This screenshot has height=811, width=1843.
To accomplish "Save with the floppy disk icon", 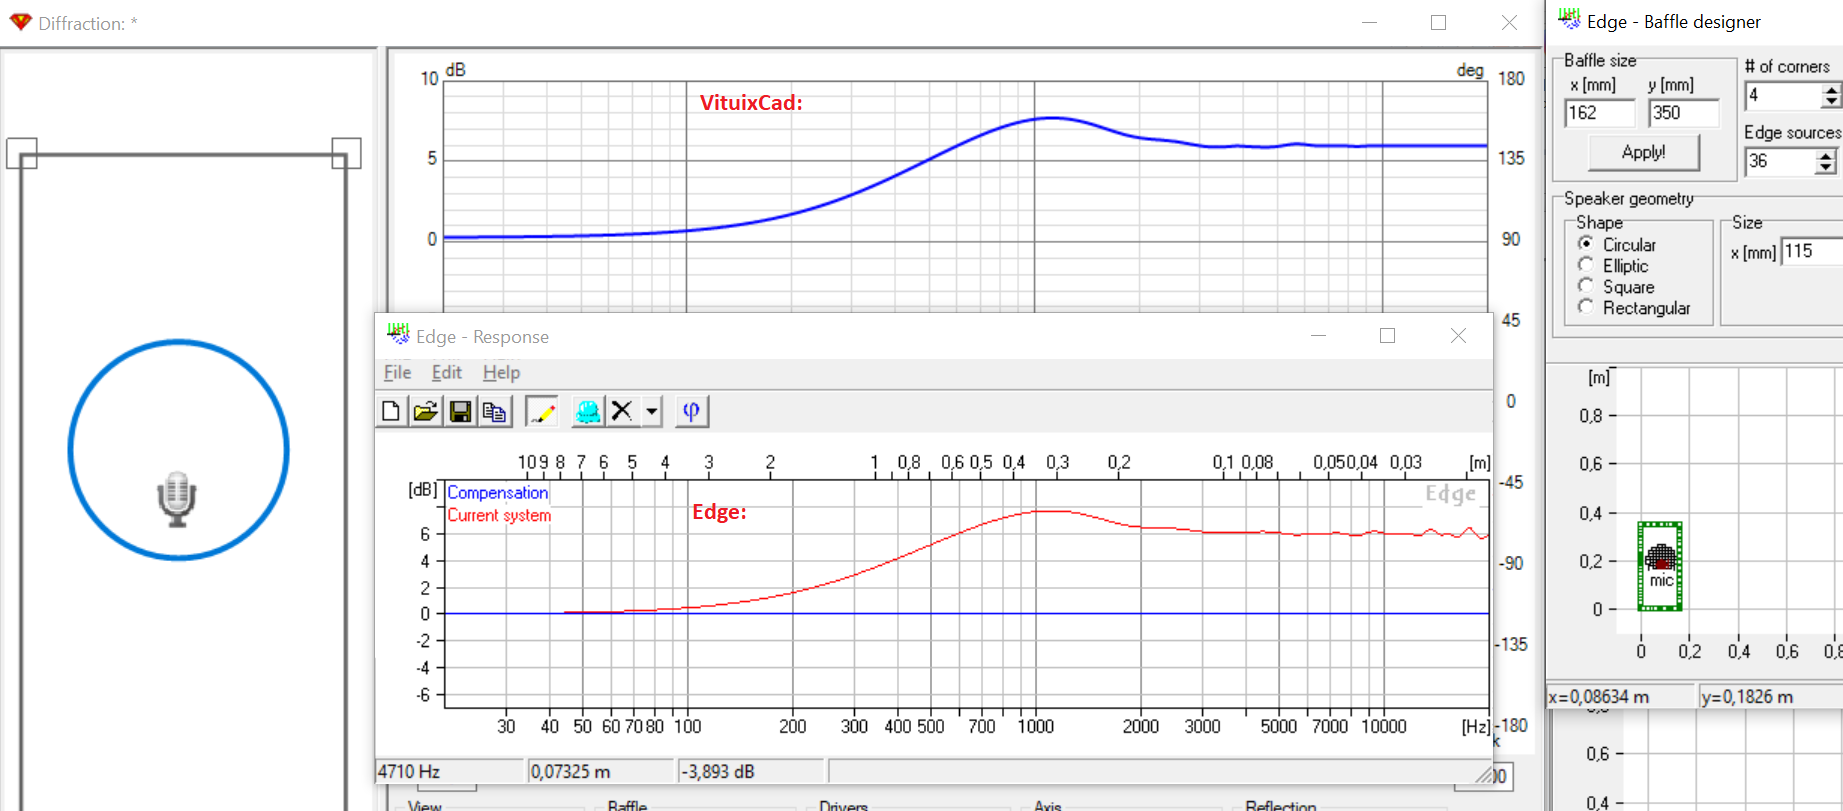I will tap(460, 411).
